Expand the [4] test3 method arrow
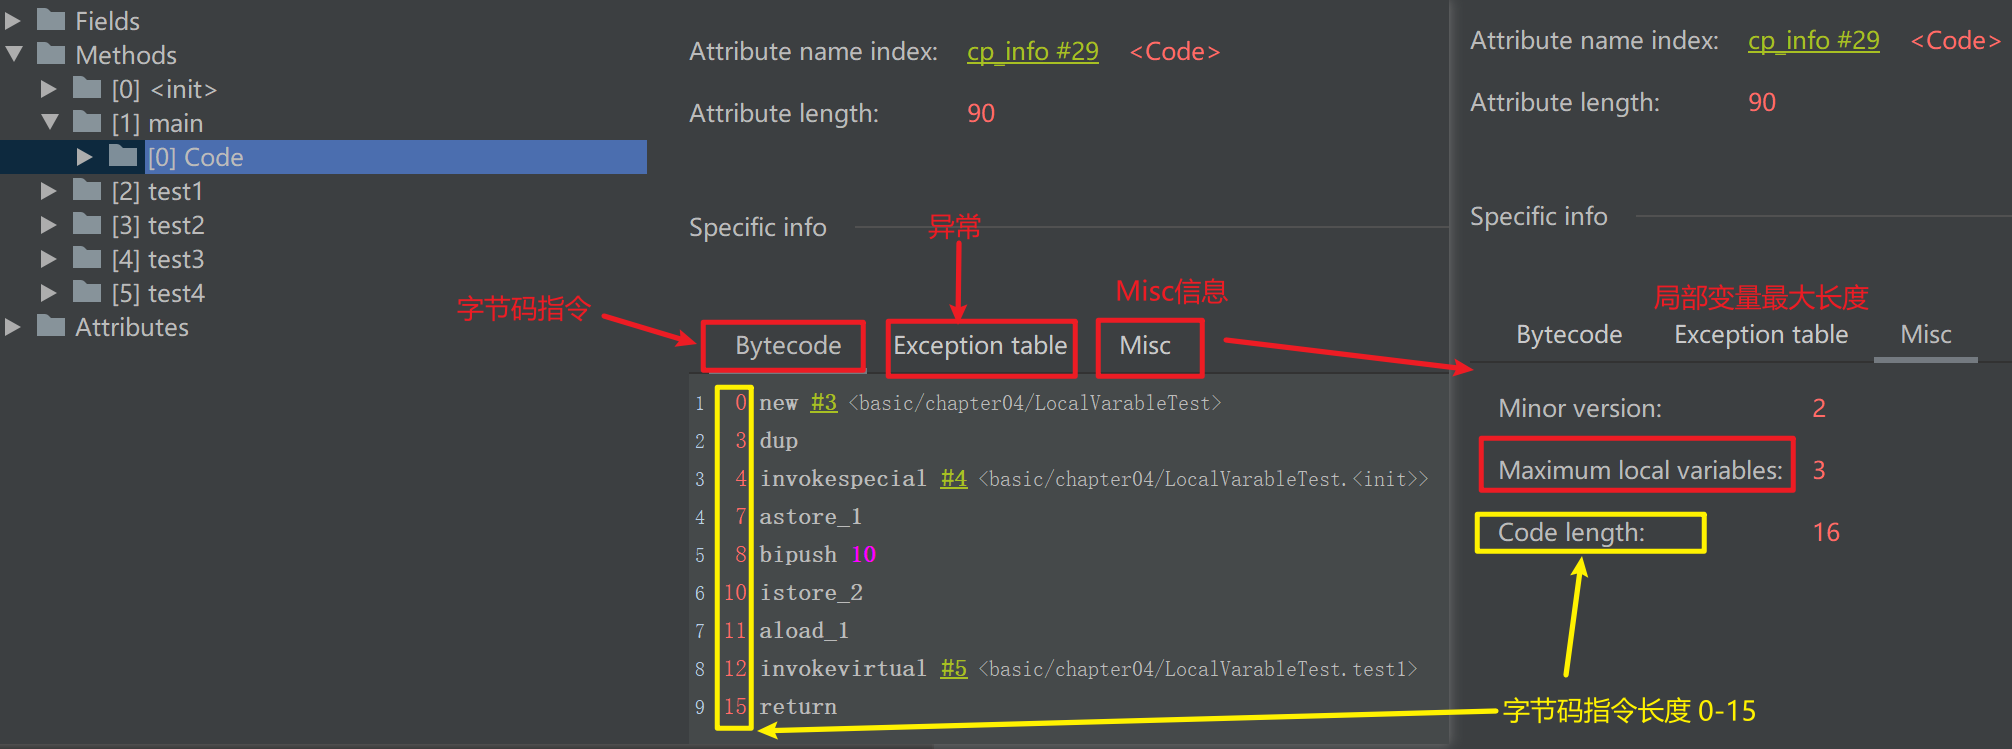Screen dimensions: 2012x749 point(49,259)
